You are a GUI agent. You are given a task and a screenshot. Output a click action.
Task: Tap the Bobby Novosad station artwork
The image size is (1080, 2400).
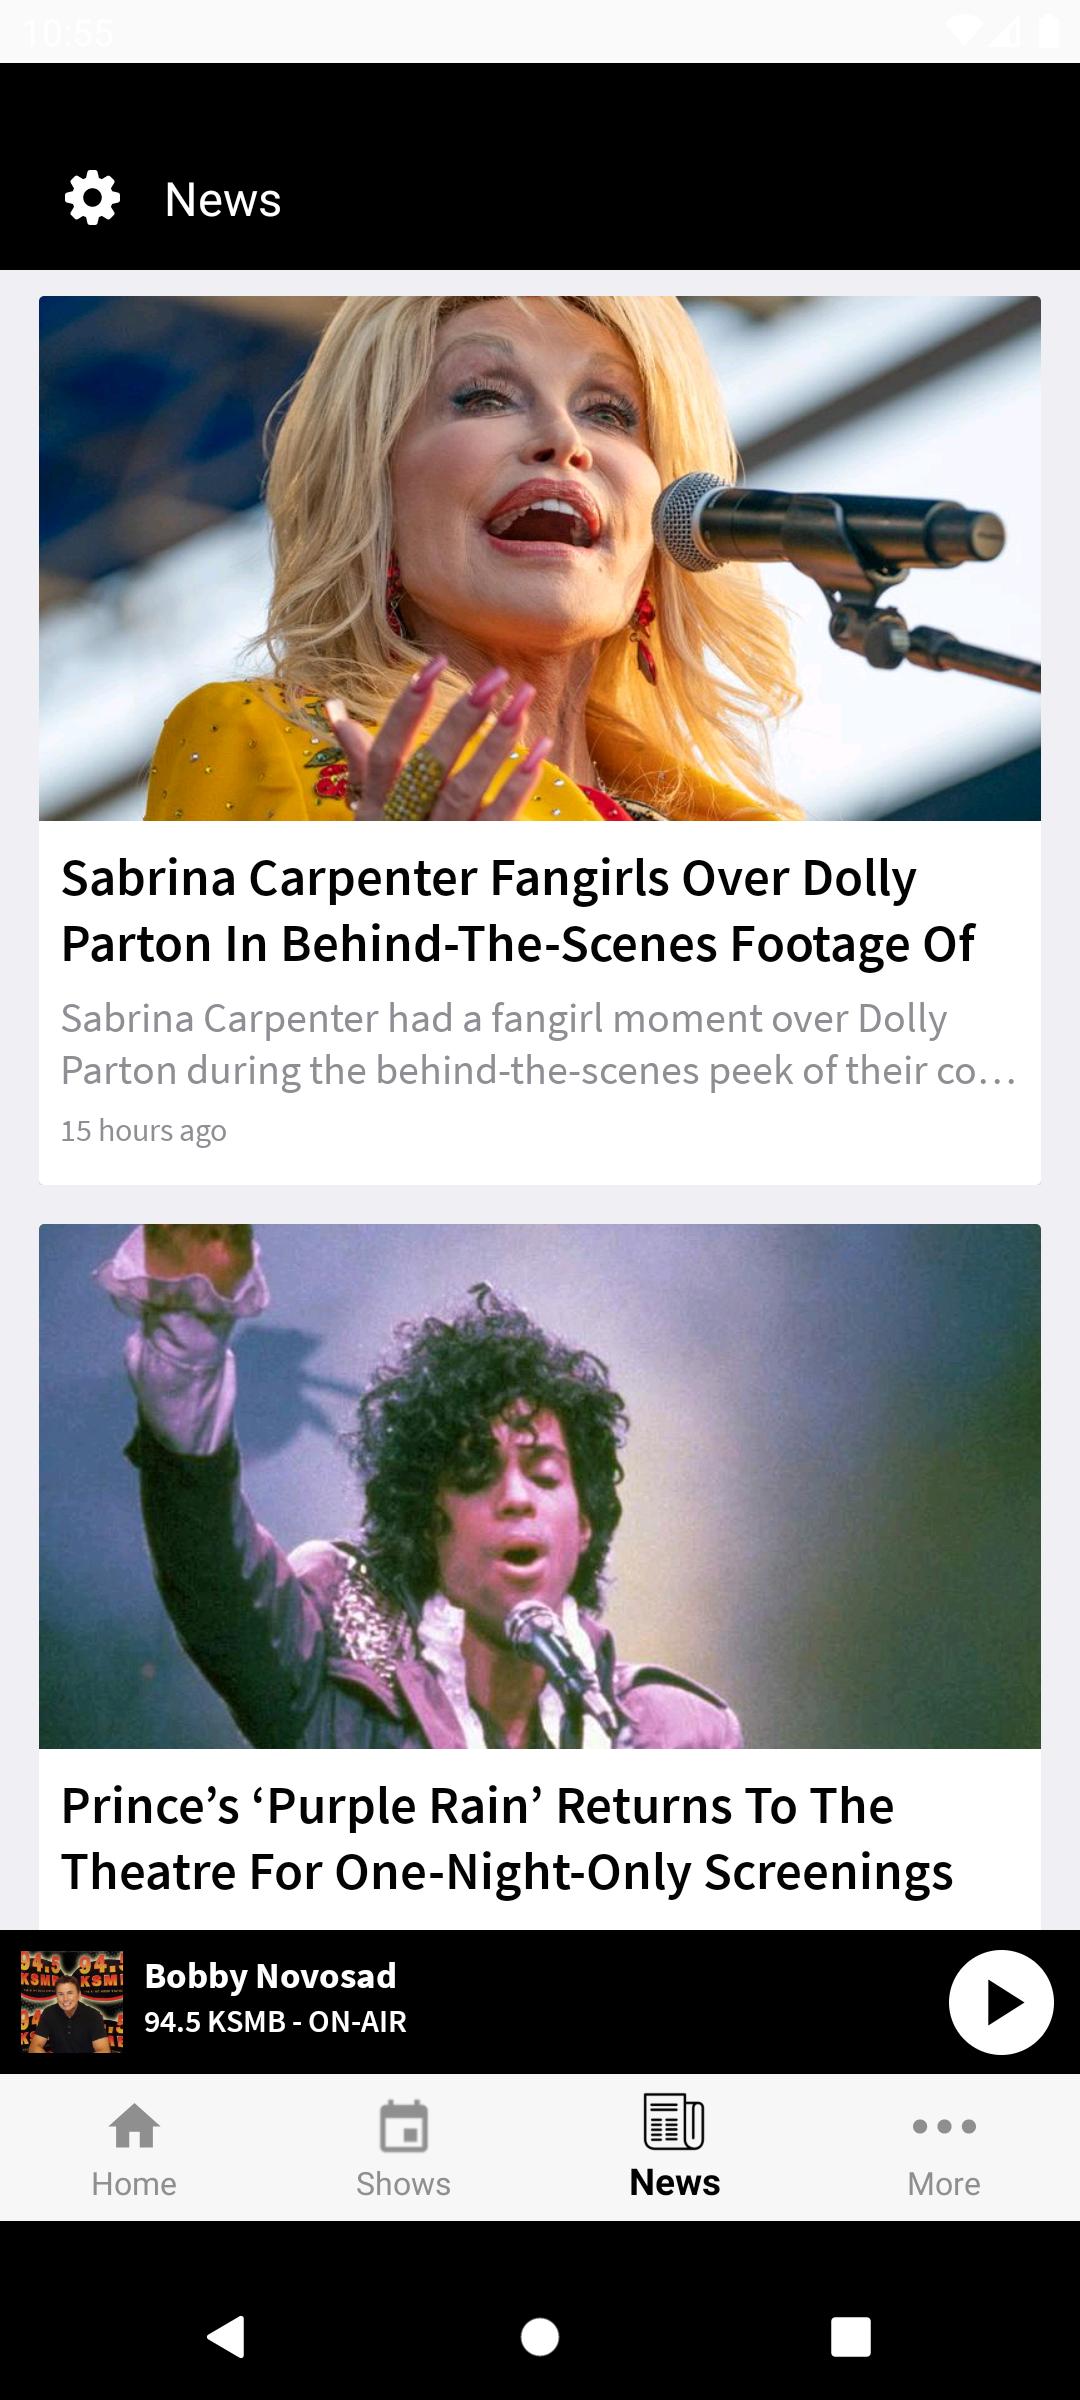point(72,2002)
